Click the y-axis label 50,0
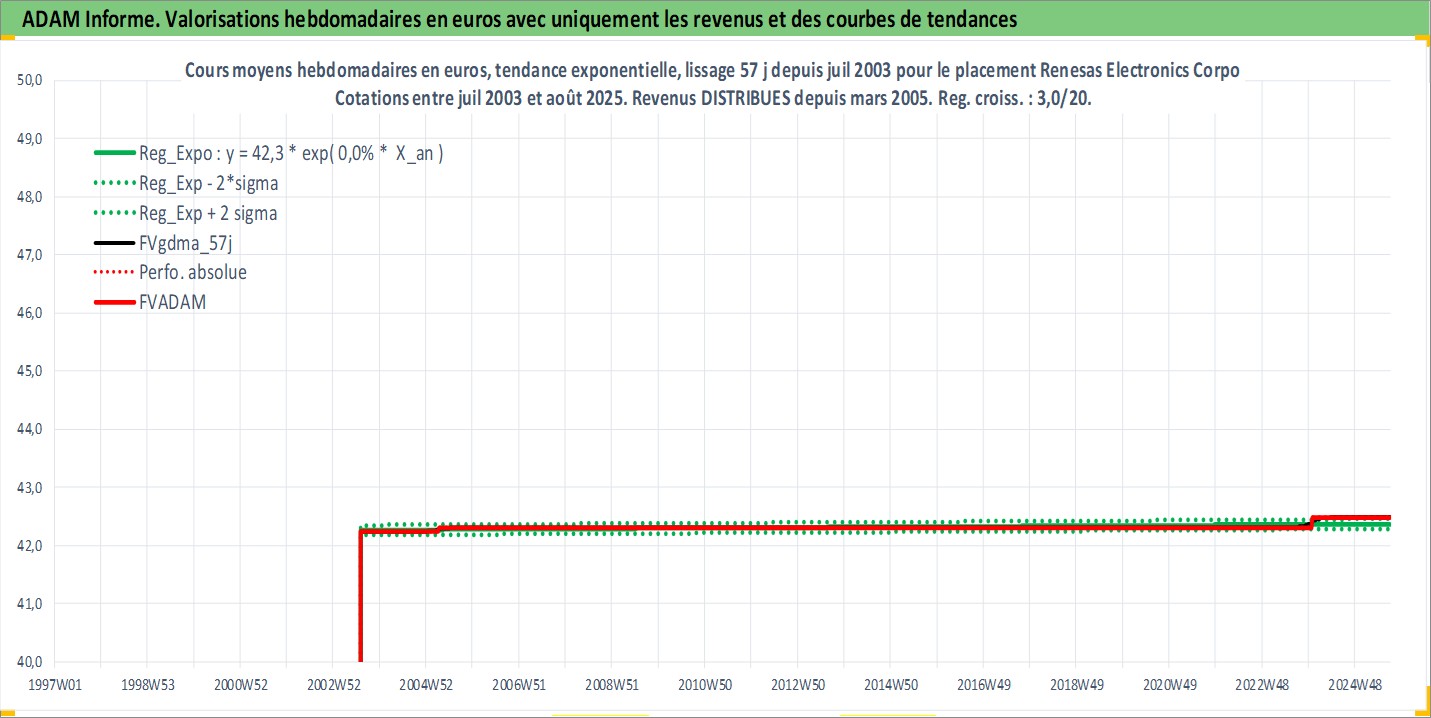Viewport: 1431px width, 718px height. tap(31, 80)
